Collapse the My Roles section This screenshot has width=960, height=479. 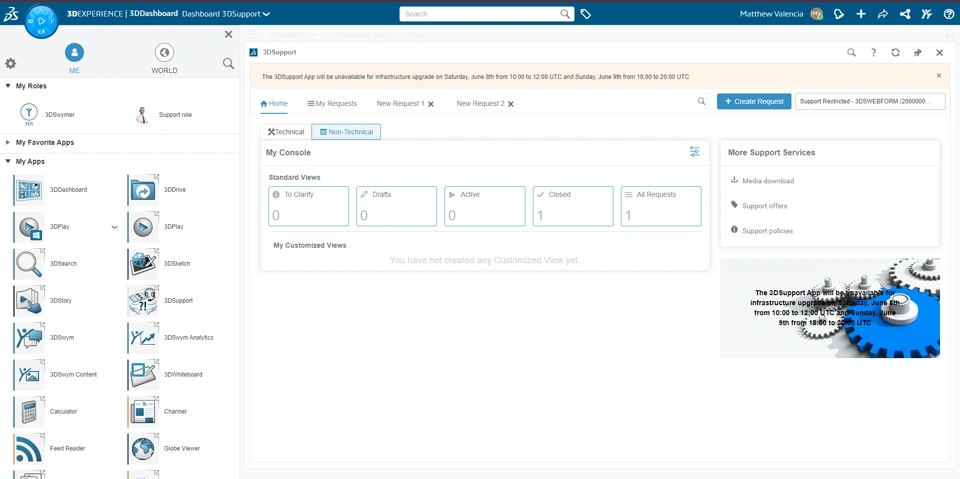[x=8, y=86]
